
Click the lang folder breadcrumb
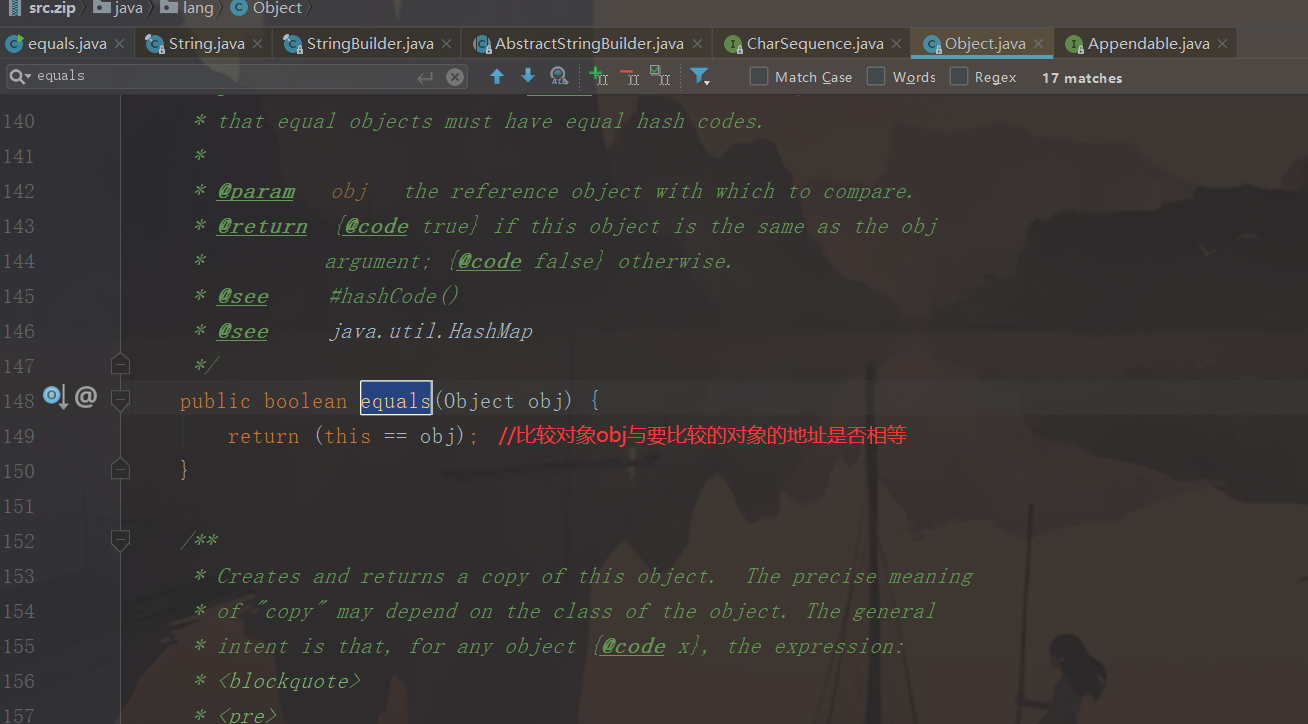point(187,8)
